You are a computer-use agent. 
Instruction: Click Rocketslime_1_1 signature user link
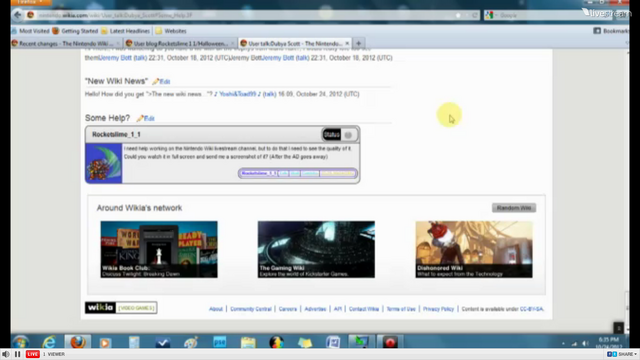(x=258, y=173)
